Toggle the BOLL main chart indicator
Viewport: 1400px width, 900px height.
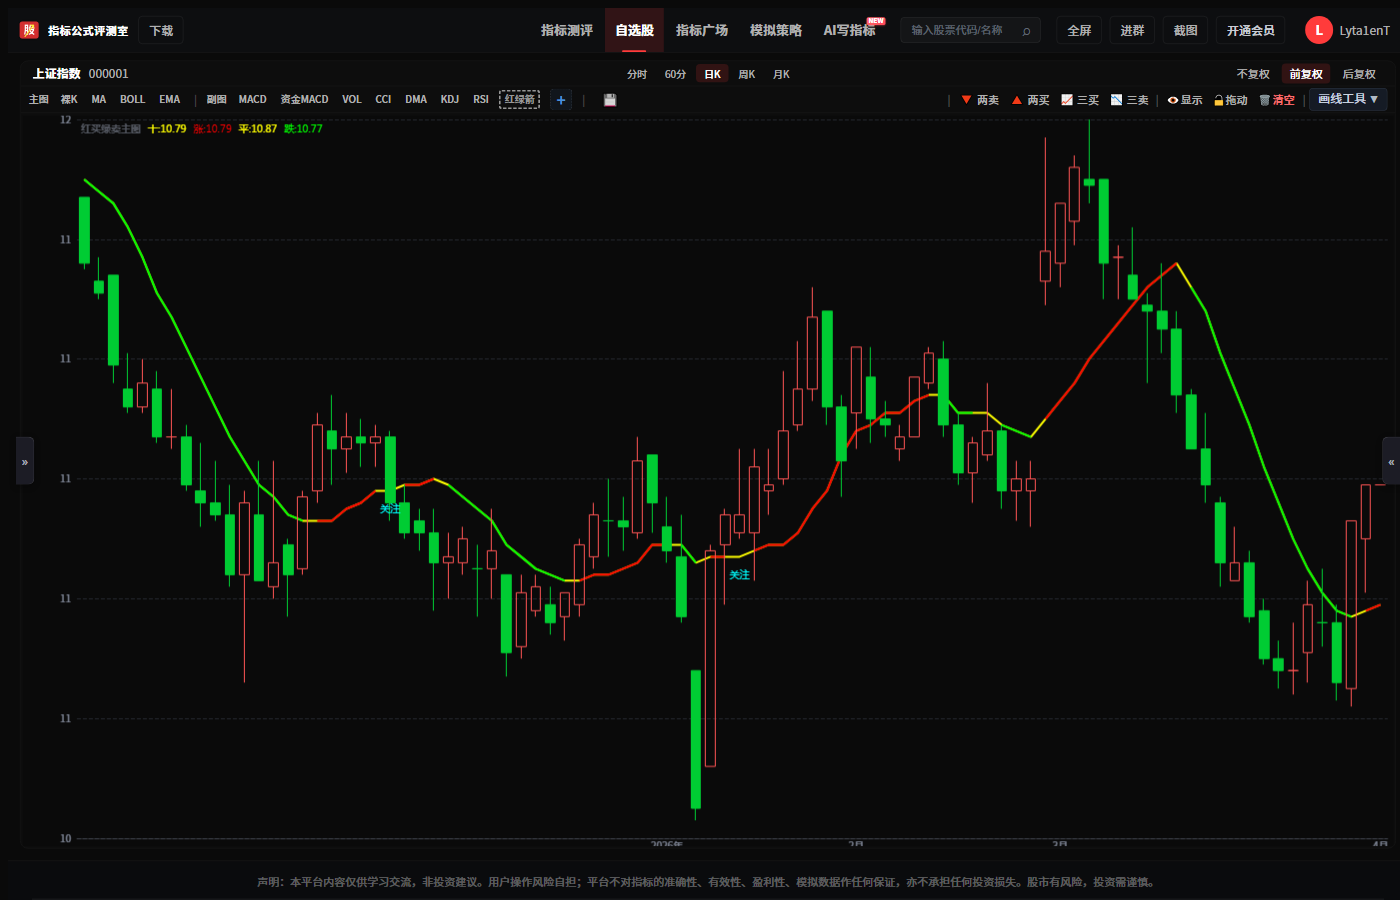point(132,100)
